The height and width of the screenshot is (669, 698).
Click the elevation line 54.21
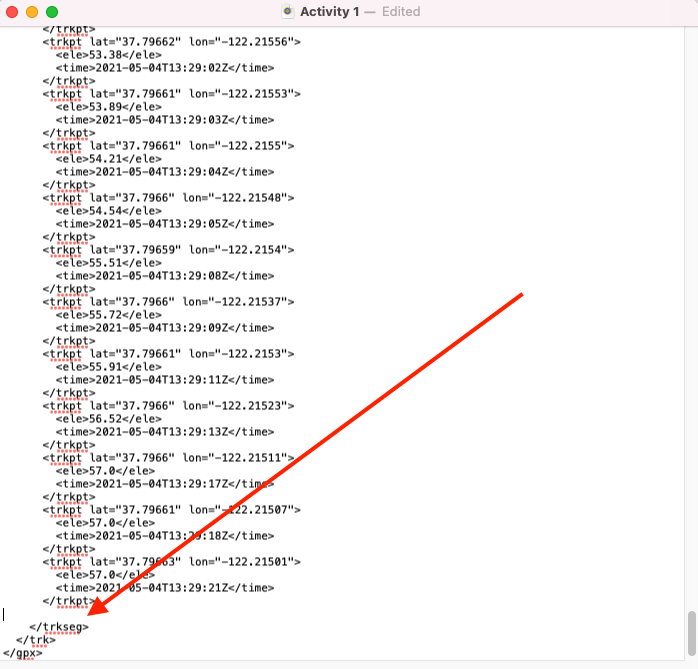(x=109, y=159)
